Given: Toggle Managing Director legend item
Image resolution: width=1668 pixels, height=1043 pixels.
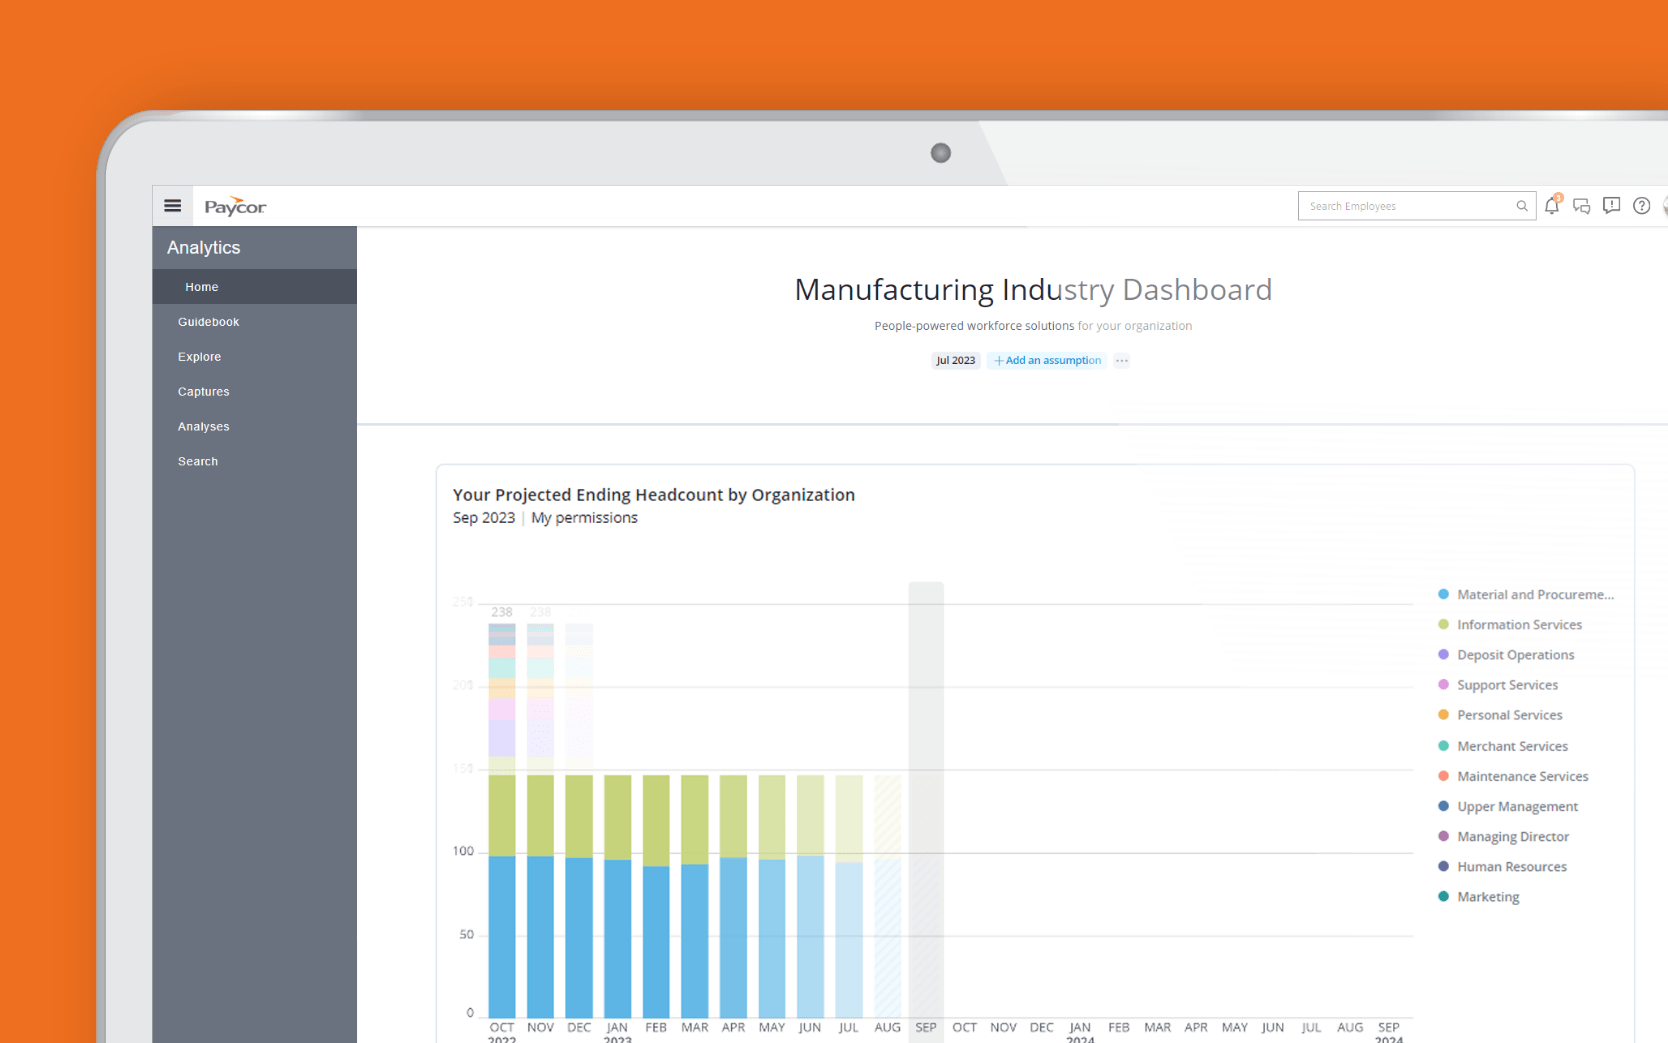Looking at the screenshot, I should (1503, 836).
